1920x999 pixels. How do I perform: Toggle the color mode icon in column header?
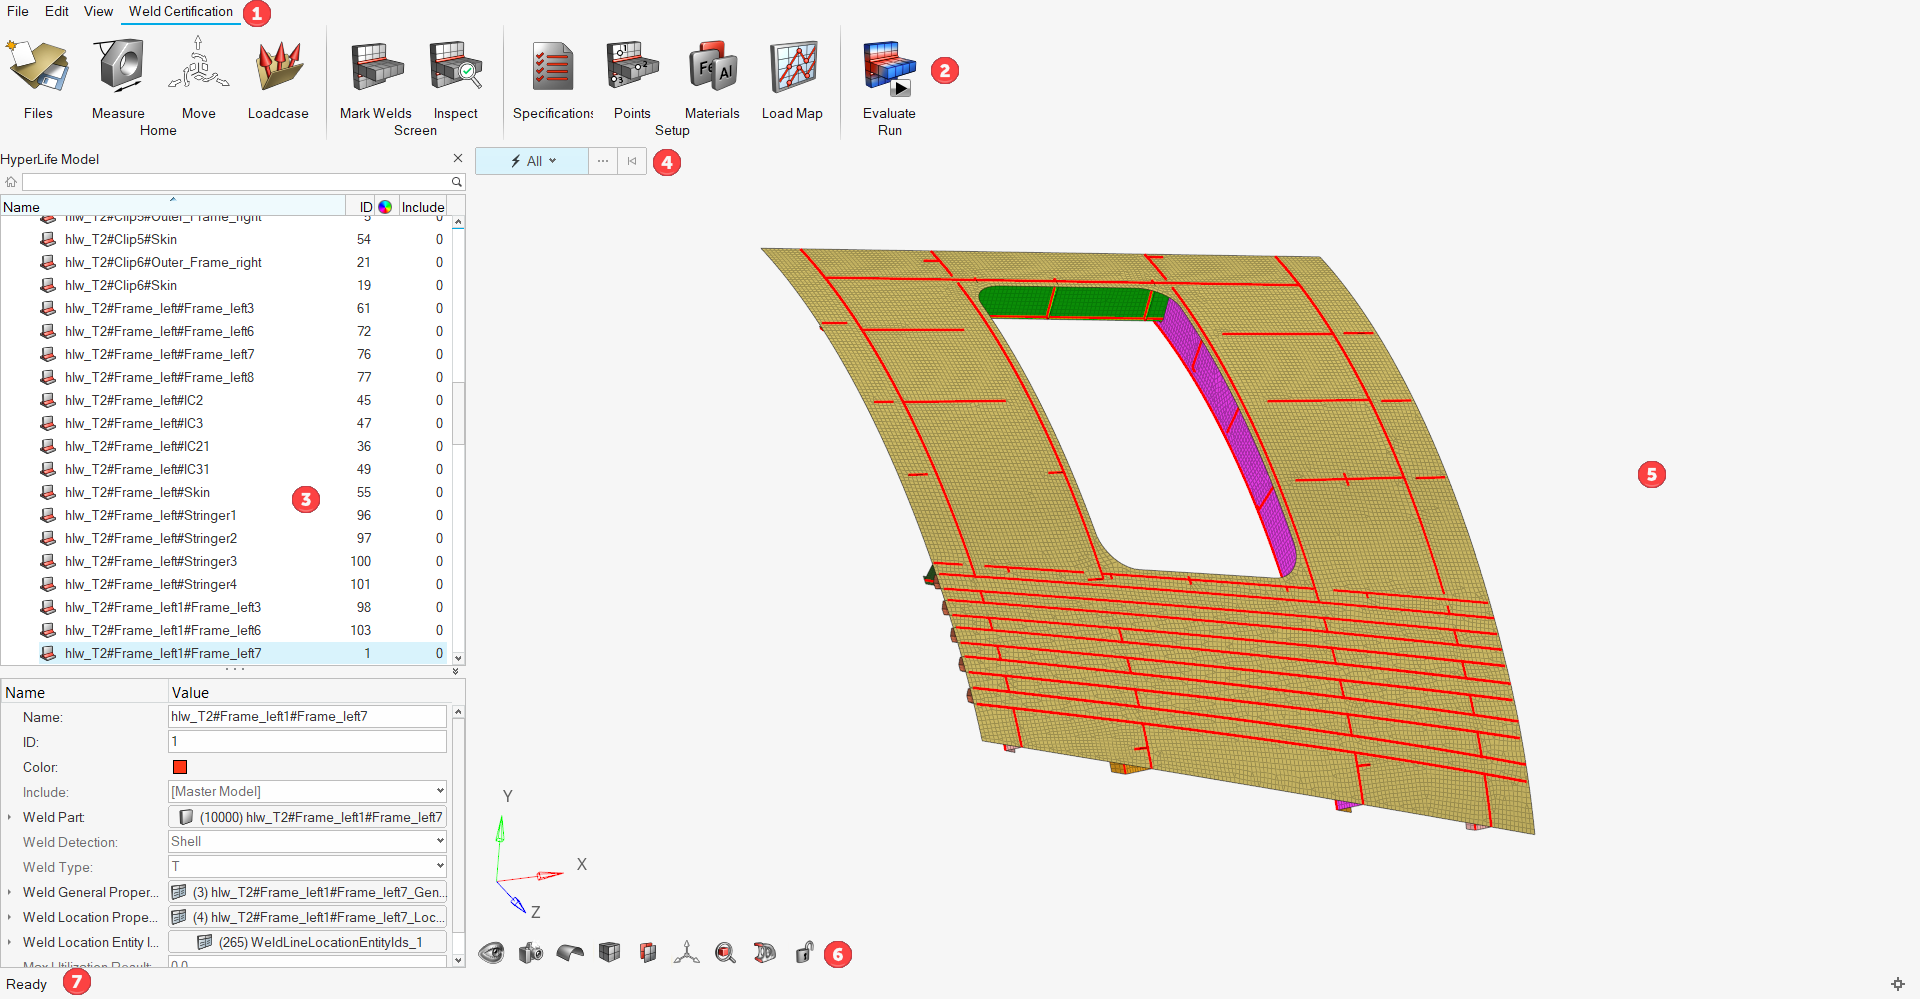[385, 207]
